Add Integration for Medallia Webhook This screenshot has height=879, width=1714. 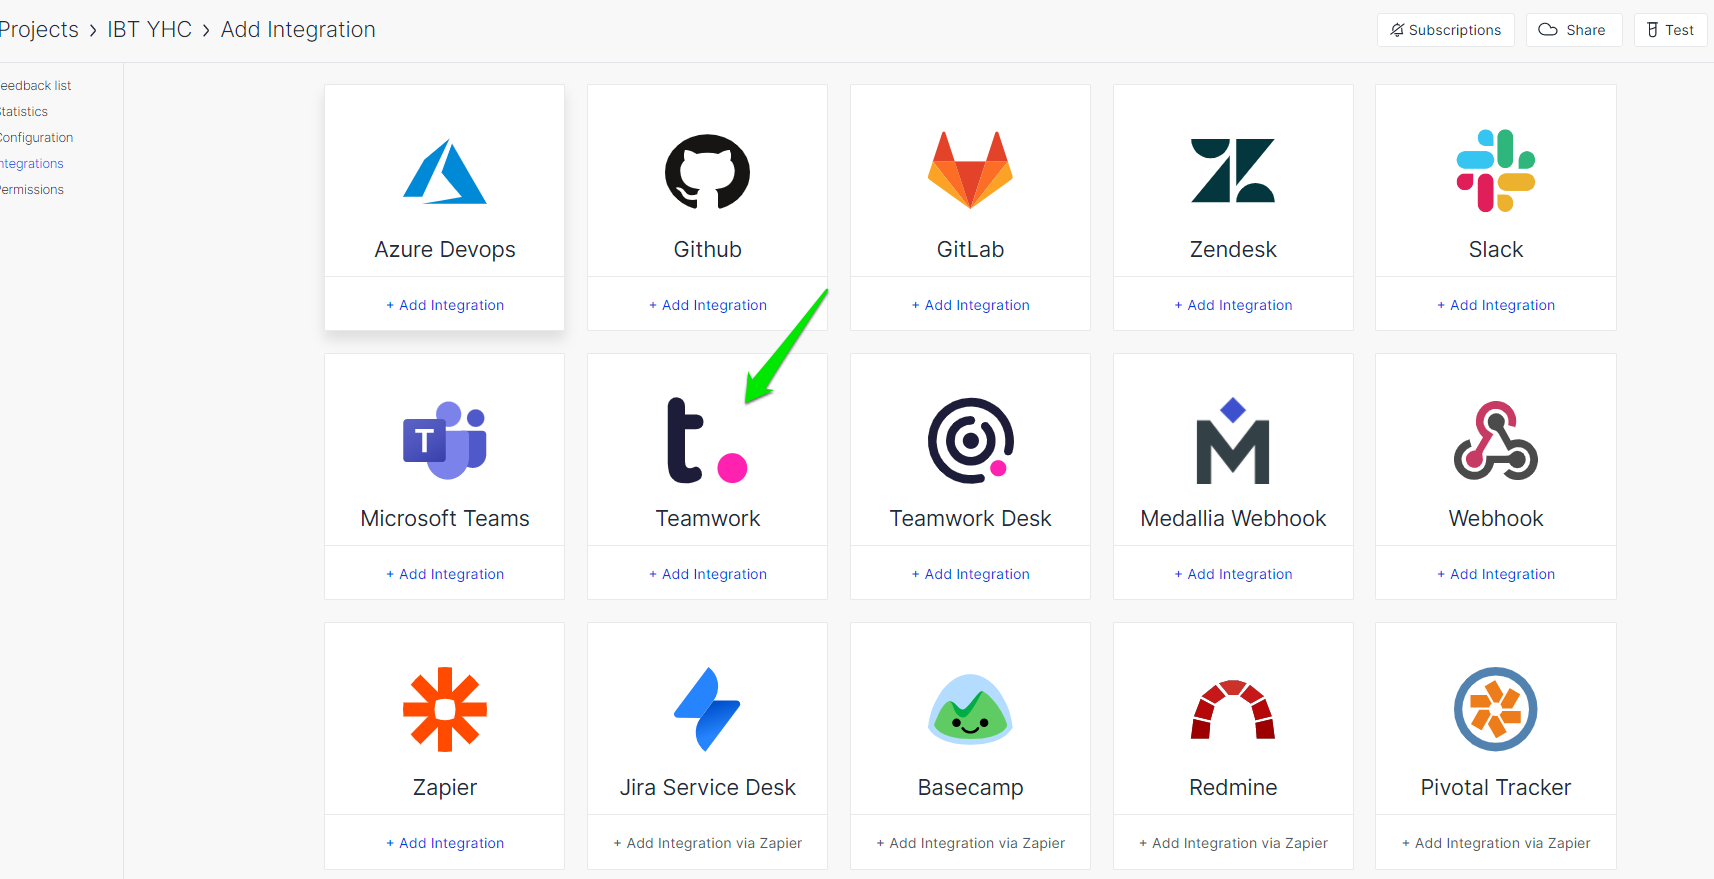pos(1233,574)
